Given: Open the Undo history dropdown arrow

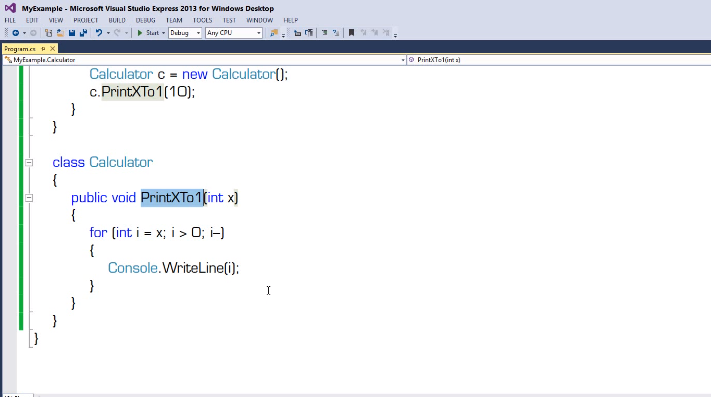Looking at the screenshot, I should (108, 33).
